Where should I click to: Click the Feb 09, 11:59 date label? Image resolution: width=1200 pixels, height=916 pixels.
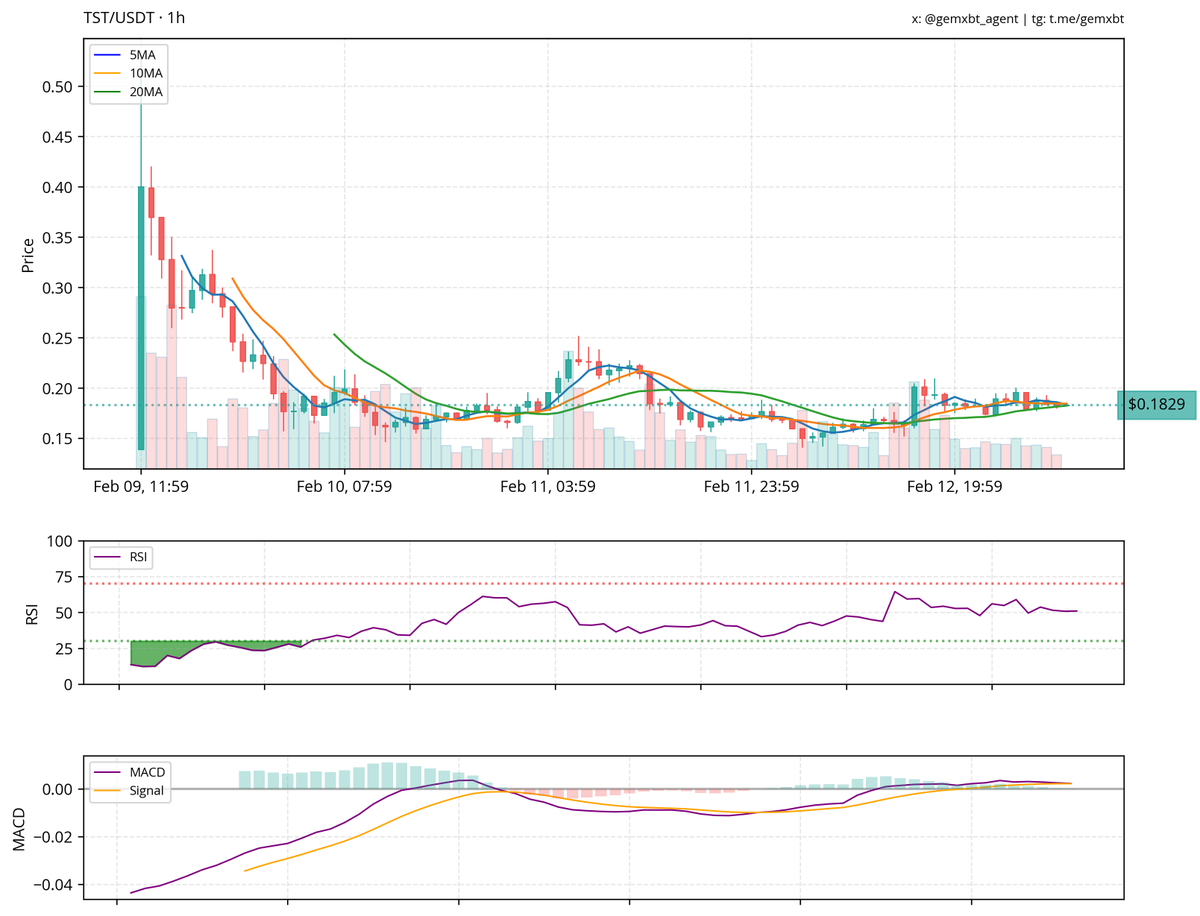pos(141,487)
